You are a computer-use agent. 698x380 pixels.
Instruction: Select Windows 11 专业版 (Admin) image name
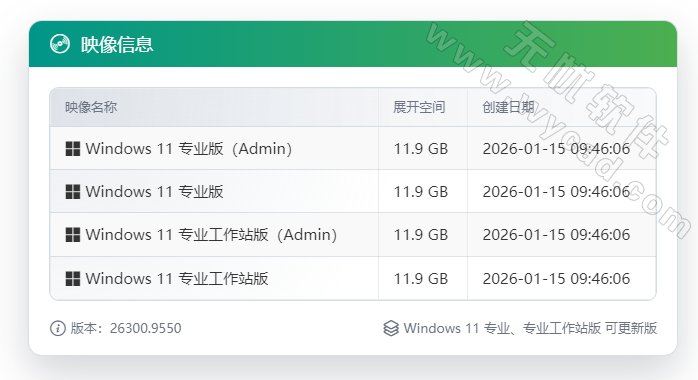point(189,149)
